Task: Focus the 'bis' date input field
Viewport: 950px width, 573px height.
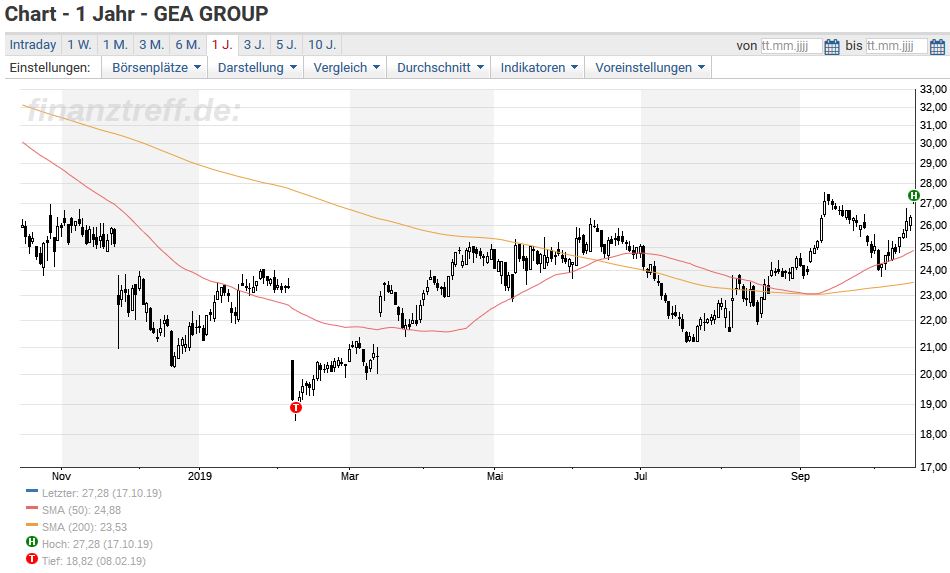Action: [x=897, y=46]
